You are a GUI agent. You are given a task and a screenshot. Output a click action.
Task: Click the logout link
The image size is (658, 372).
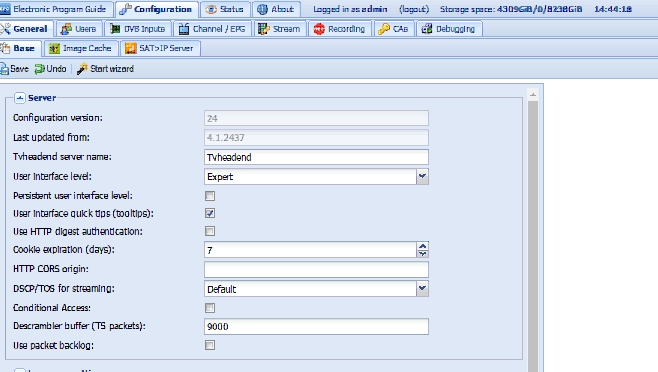coord(414,9)
